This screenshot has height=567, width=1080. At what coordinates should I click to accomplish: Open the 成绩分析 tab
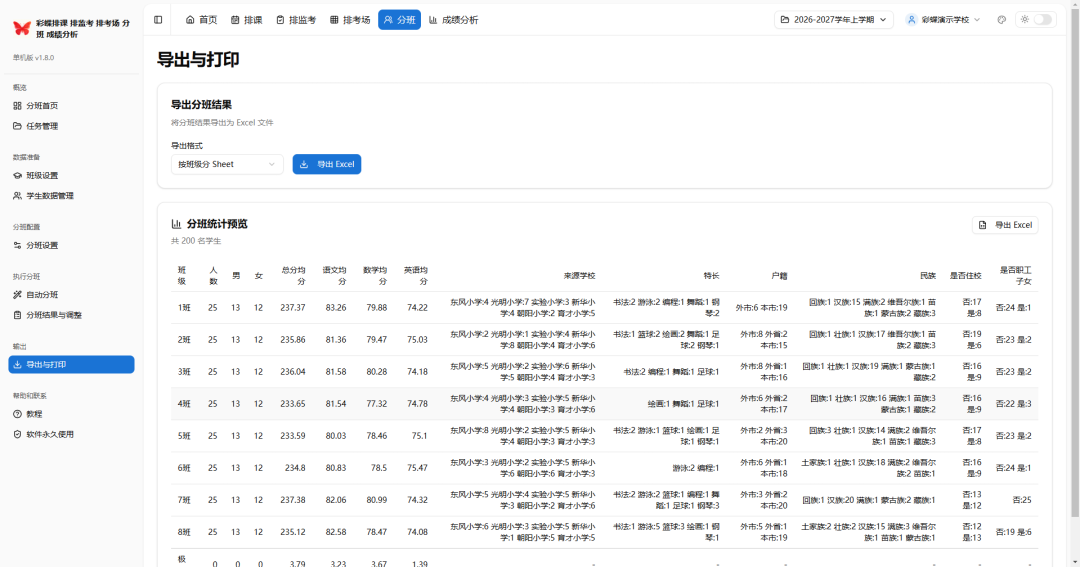(x=453, y=20)
